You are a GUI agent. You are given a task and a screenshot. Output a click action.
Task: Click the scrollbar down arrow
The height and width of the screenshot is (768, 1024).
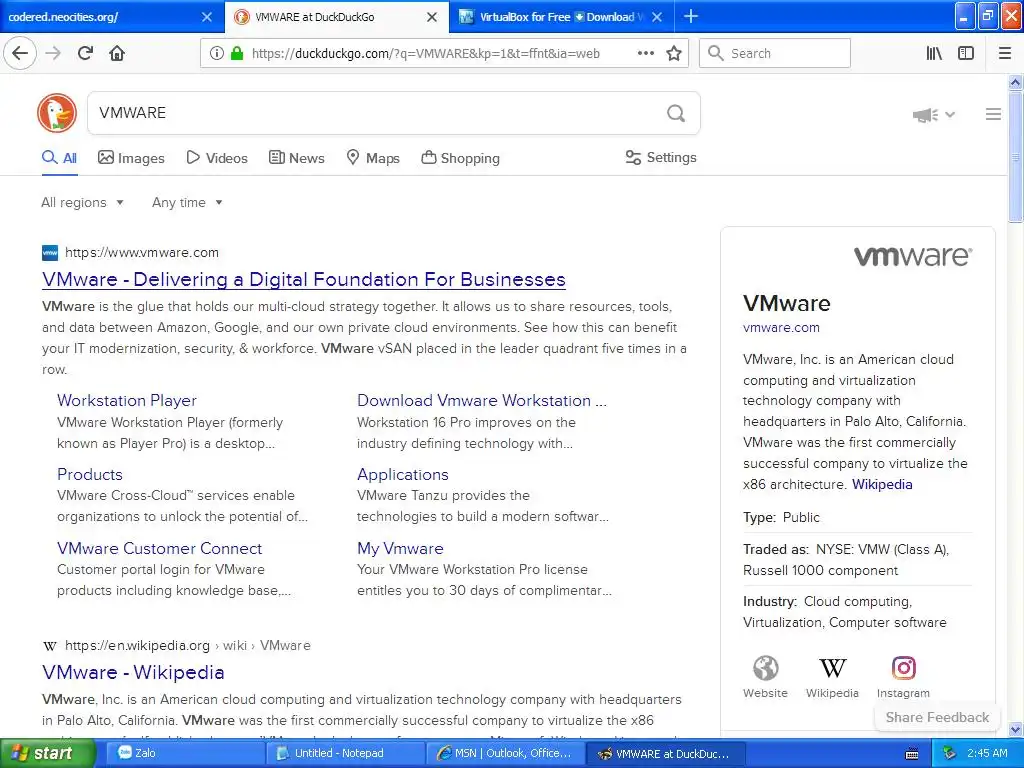1016,729
